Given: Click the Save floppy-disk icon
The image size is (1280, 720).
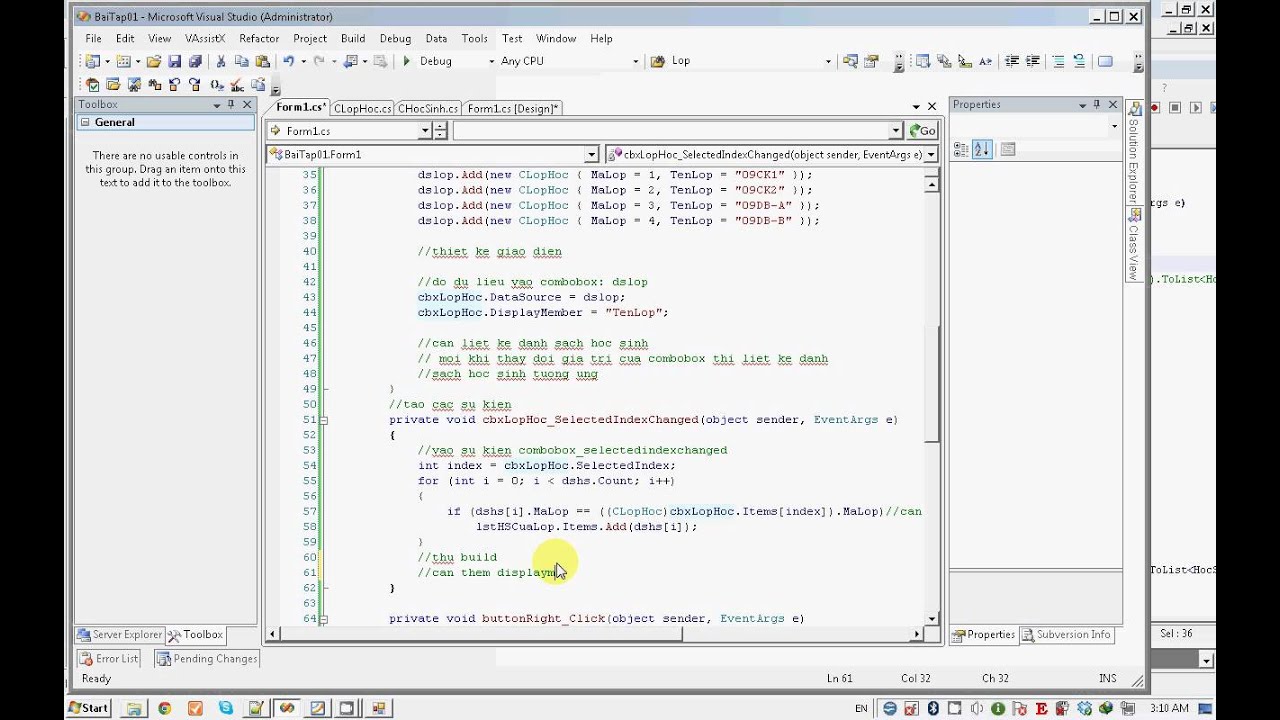Looking at the screenshot, I should pyautogui.click(x=174, y=61).
